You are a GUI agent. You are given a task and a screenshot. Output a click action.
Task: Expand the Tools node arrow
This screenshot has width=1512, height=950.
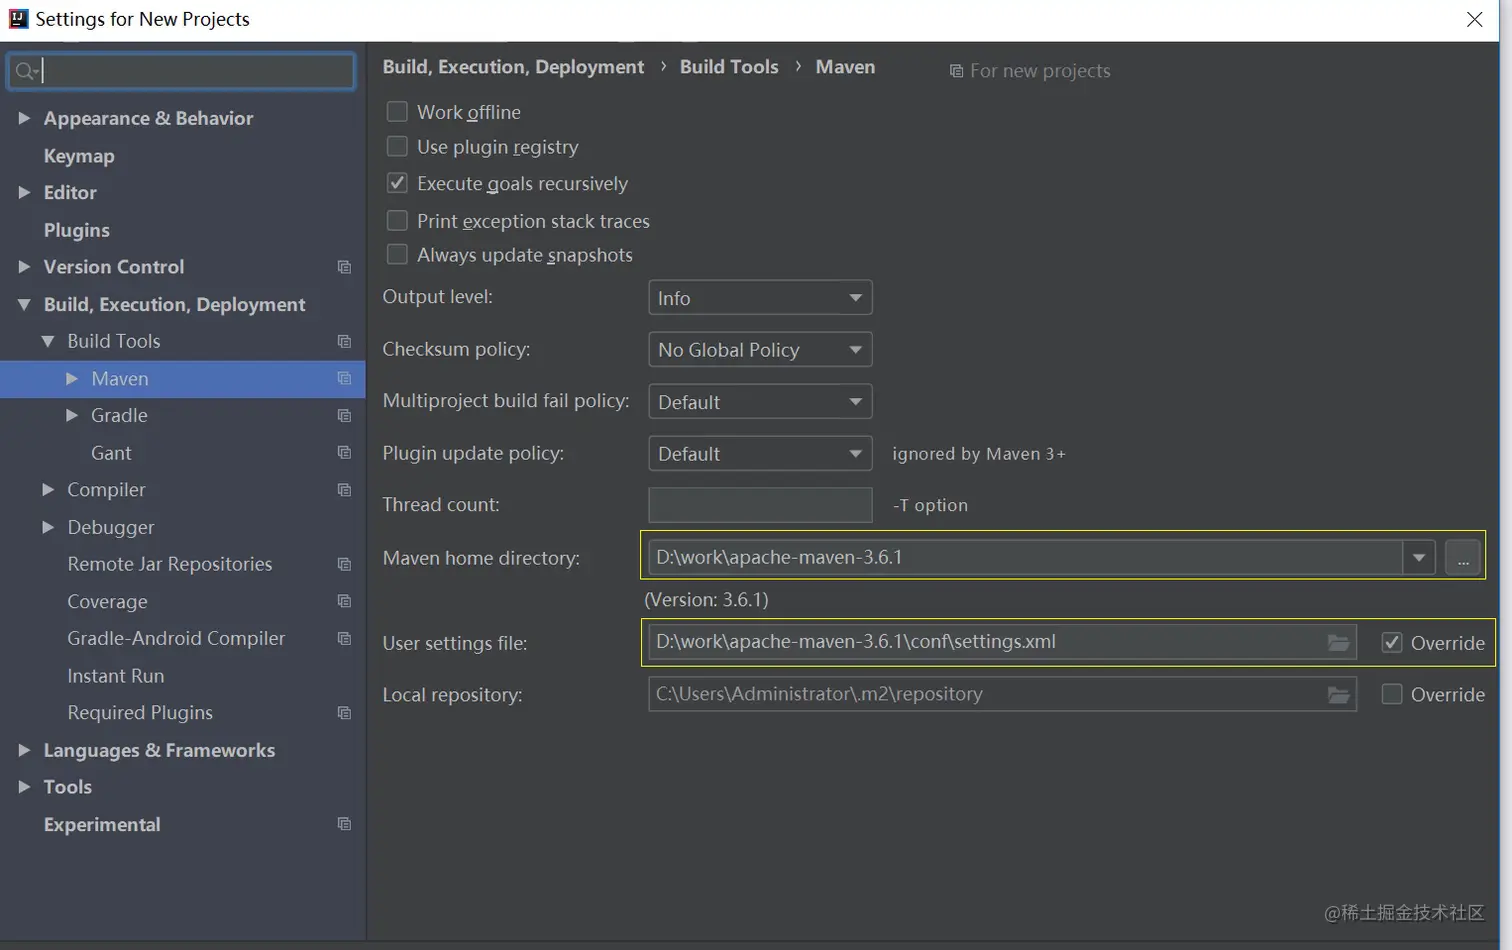pos(24,787)
